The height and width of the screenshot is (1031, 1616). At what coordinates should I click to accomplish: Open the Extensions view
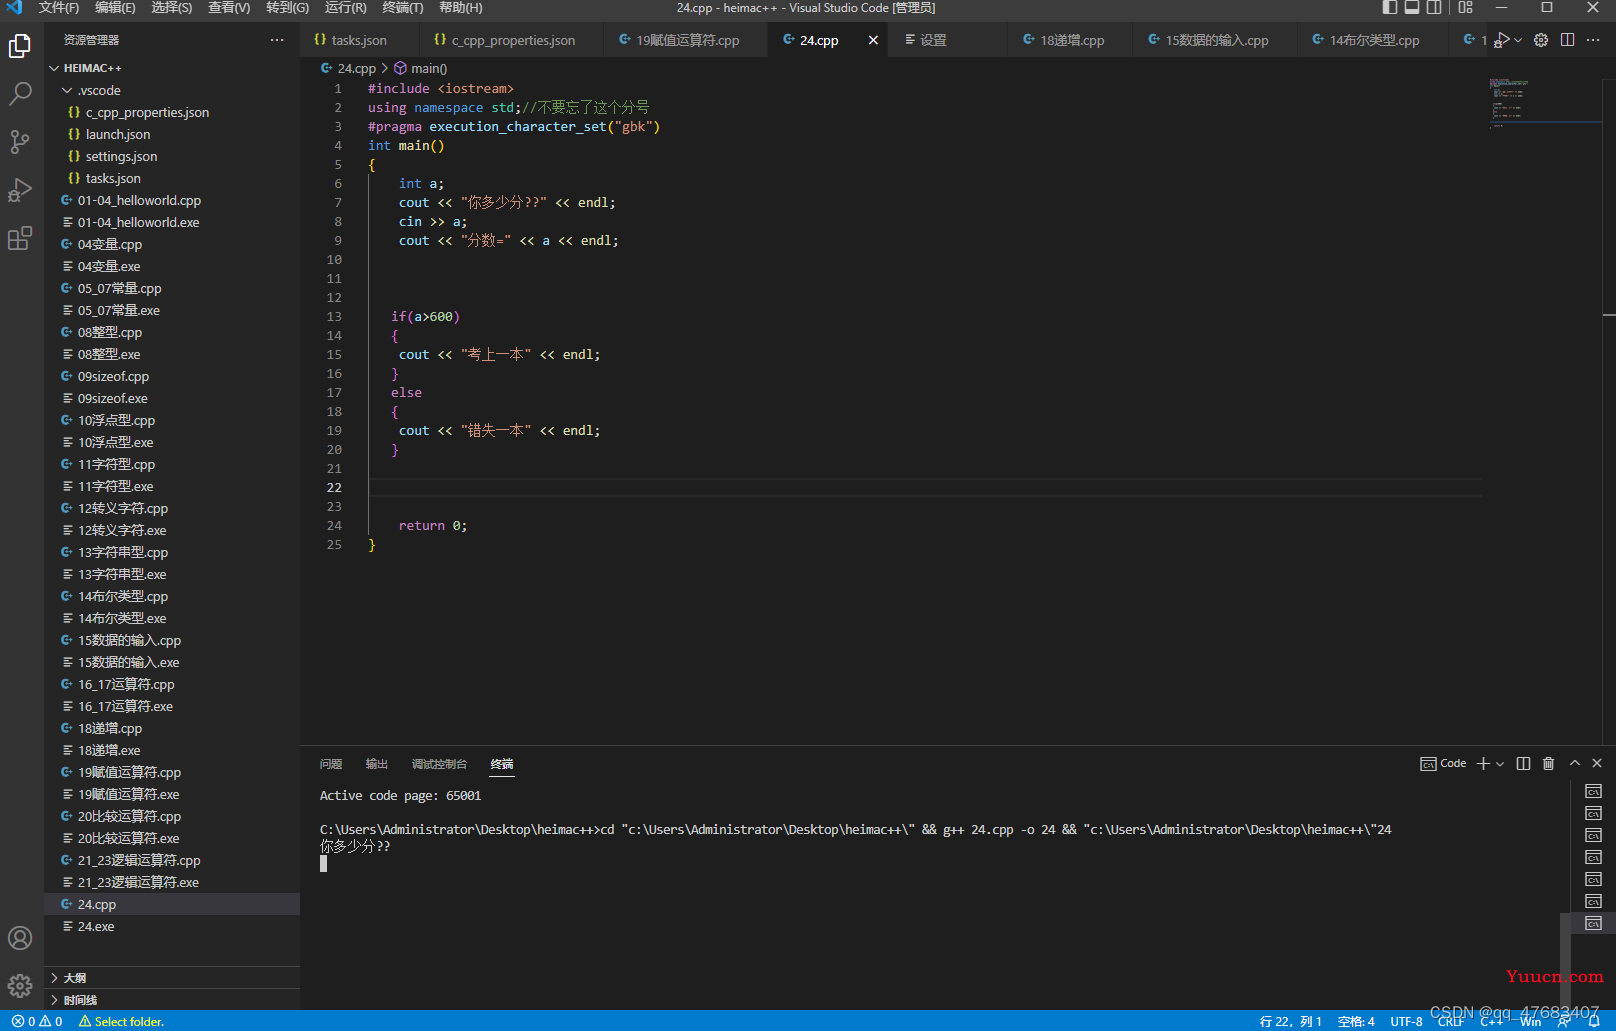pos(20,238)
